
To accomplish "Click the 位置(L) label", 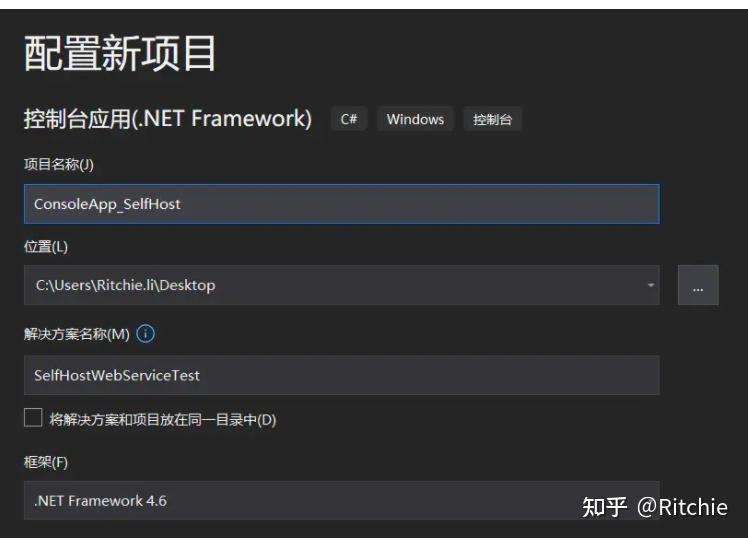I will (x=46, y=247).
